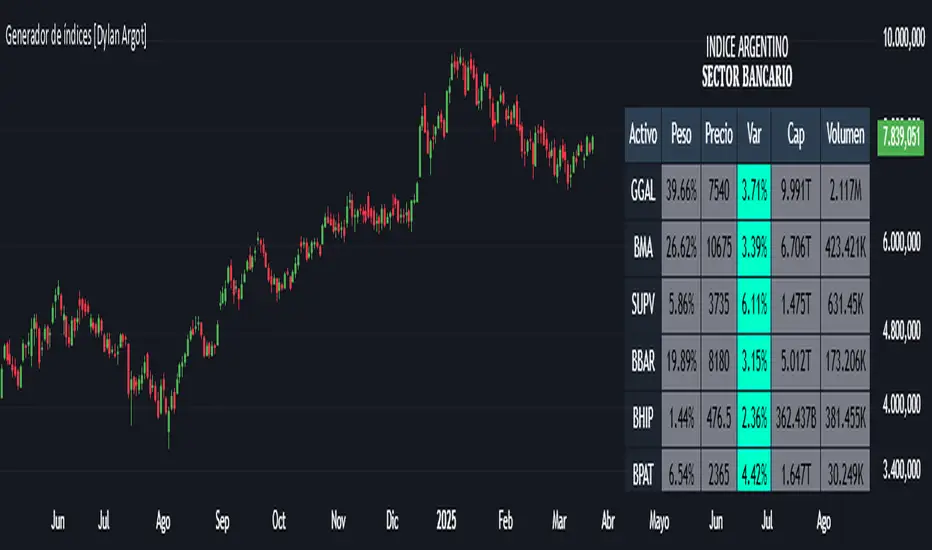
Task: Click the Var column header
Action: click(x=754, y=135)
